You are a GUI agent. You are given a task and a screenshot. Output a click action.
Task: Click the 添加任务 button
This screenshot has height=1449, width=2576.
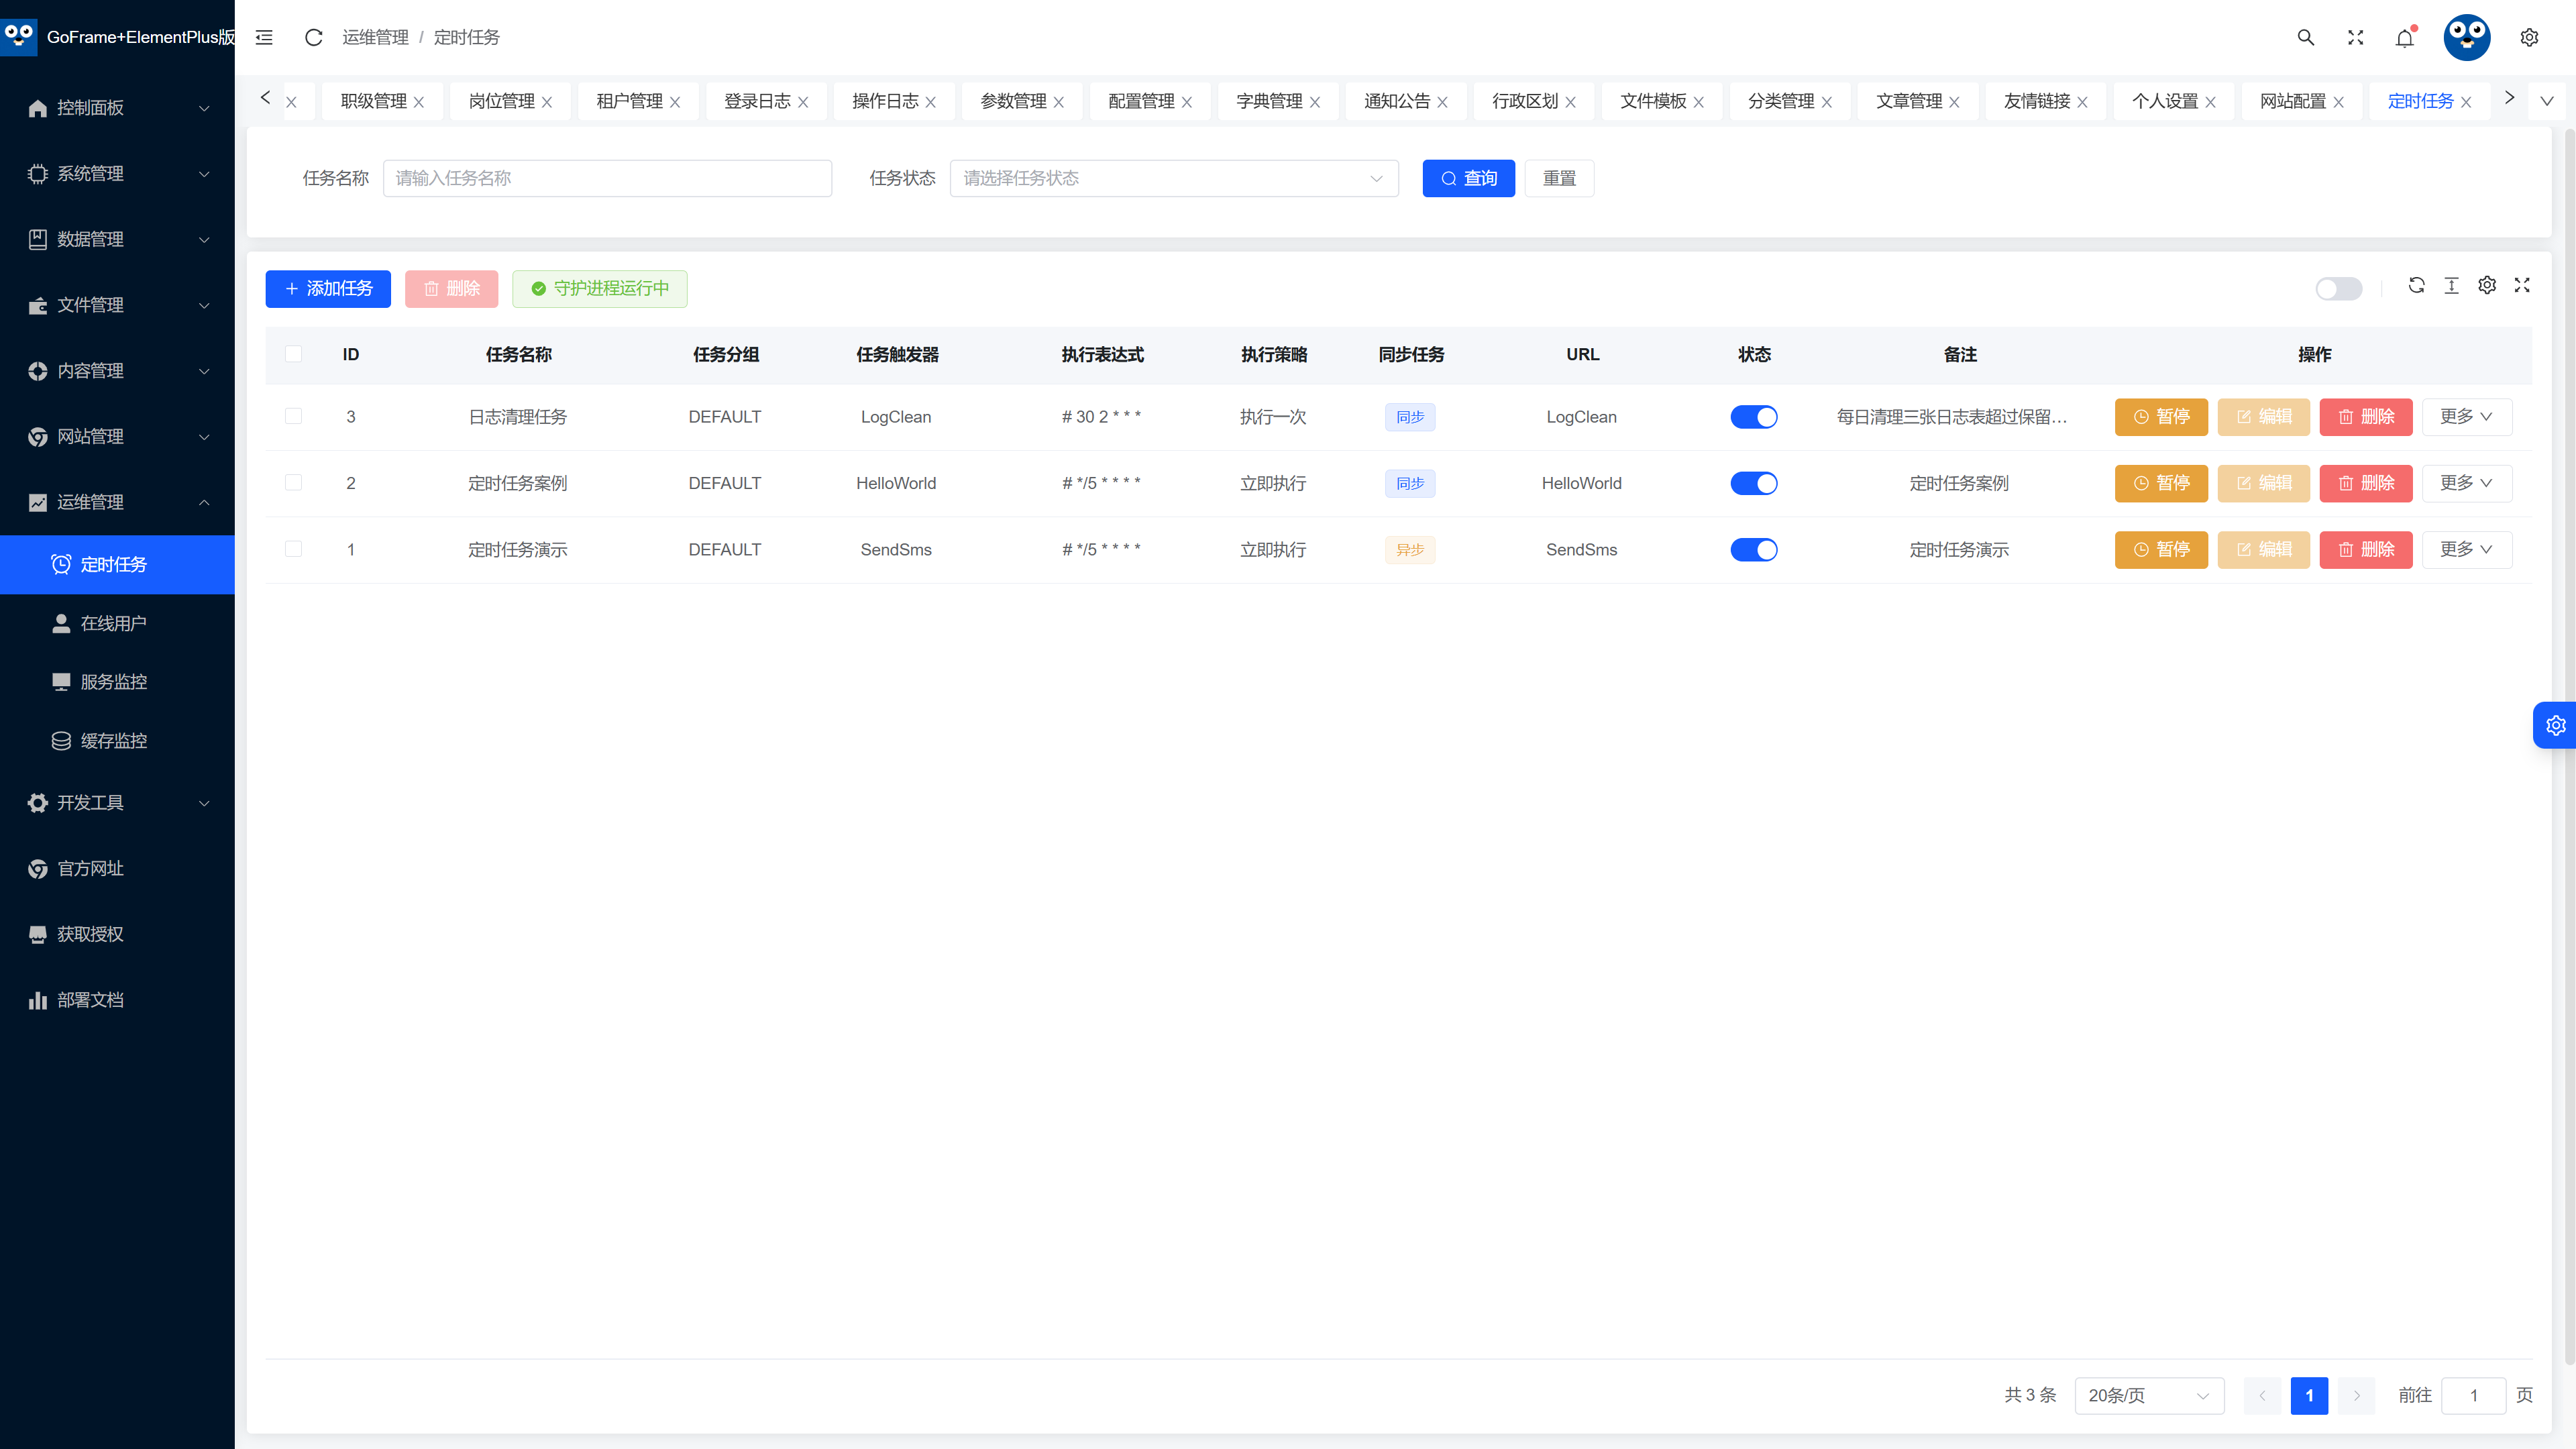point(328,288)
